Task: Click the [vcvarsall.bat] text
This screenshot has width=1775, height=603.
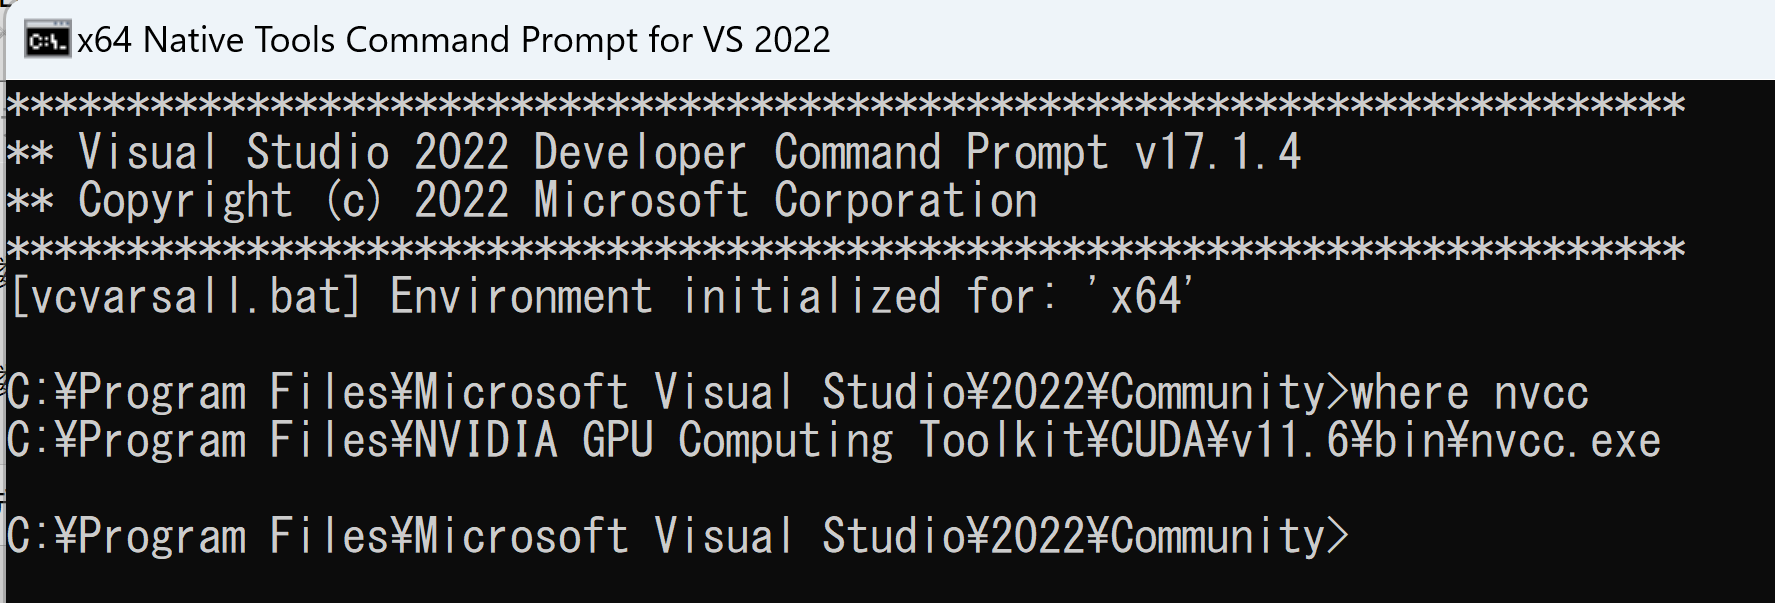Action: [x=185, y=297]
